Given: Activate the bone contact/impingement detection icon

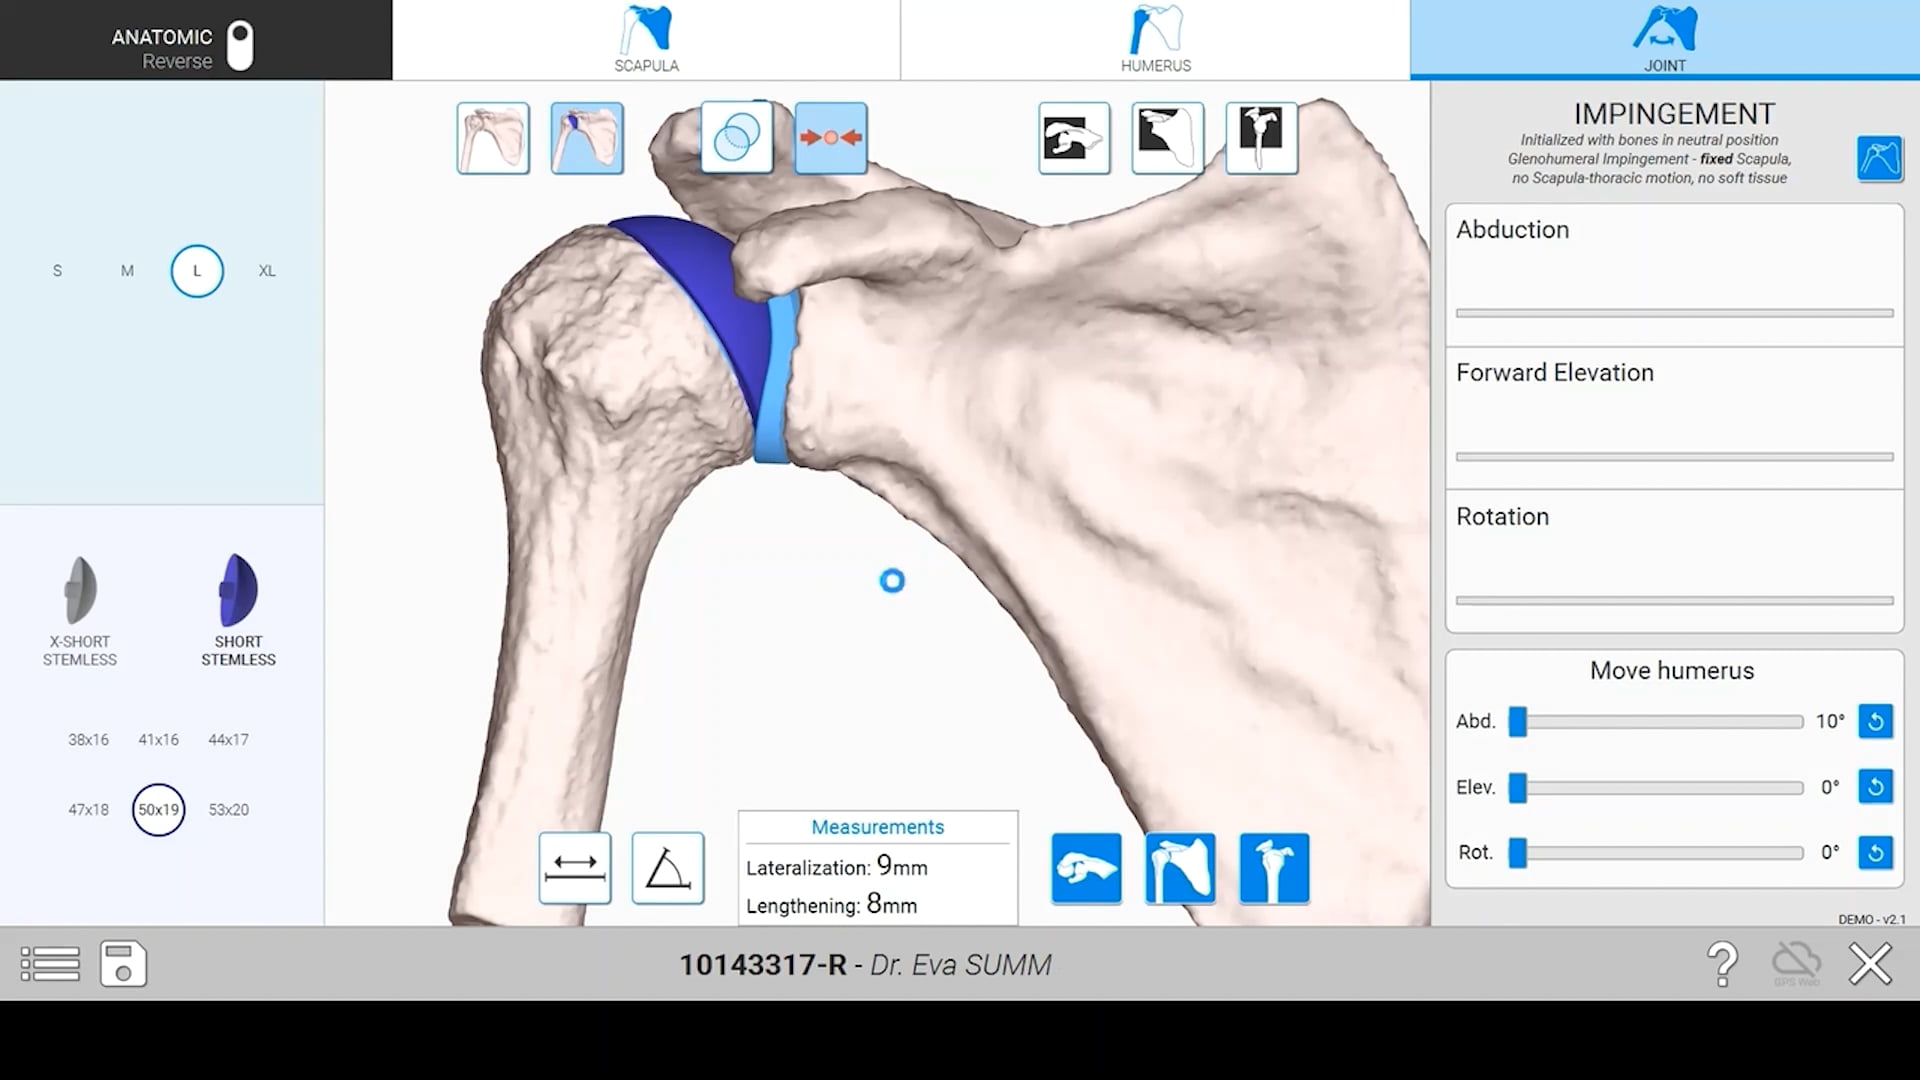Looking at the screenshot, I should click(831, 137).
